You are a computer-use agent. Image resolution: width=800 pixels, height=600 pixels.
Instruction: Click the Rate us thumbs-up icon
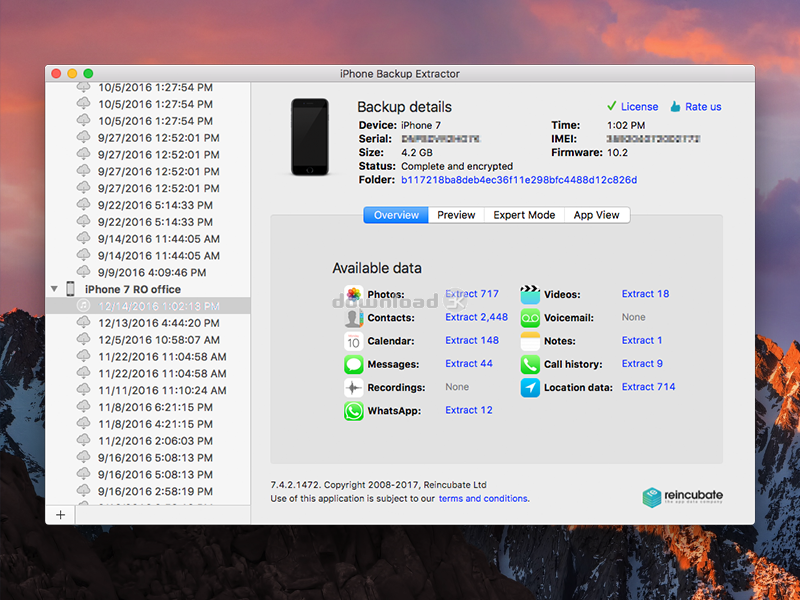[x=676, y=106]
